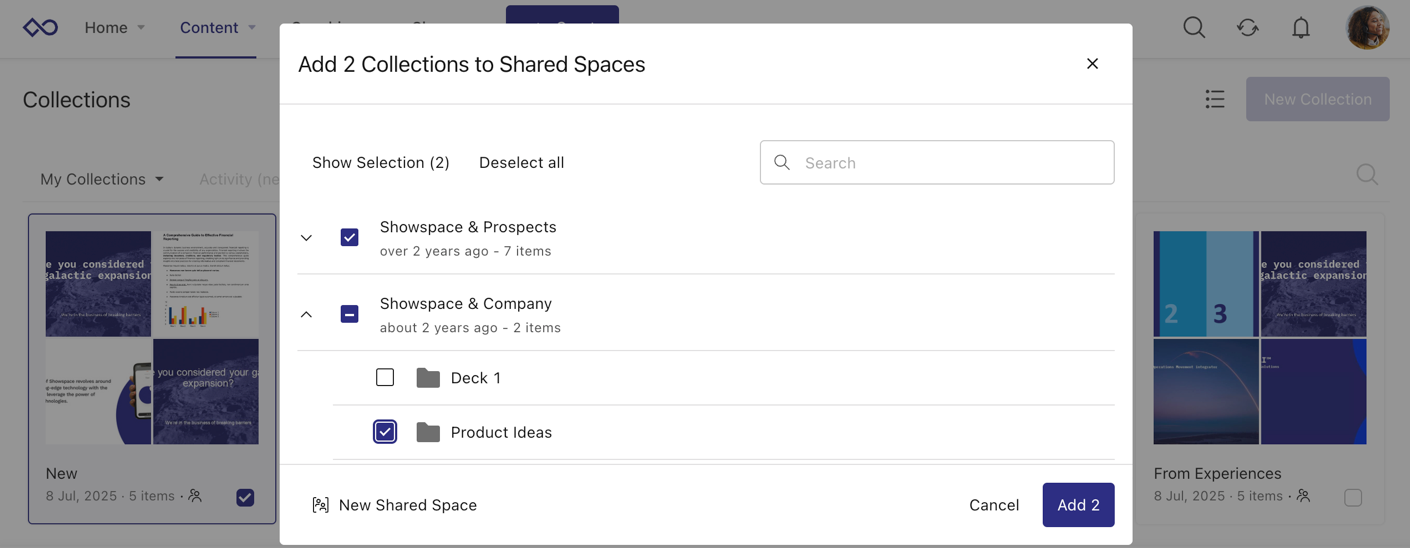Switch Collections page to list view icon
This screenshot has width=1410, height=548.
pos(1215,99)
